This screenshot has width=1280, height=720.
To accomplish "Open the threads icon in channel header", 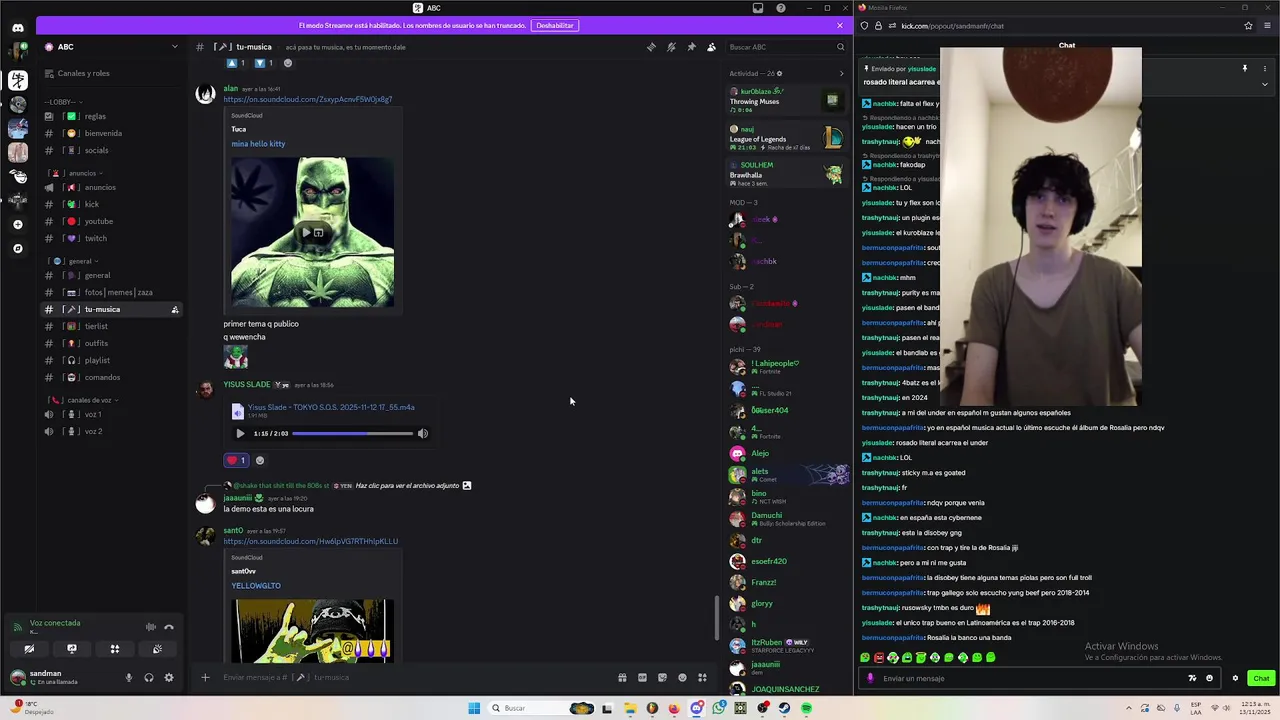I will (651, 47).
